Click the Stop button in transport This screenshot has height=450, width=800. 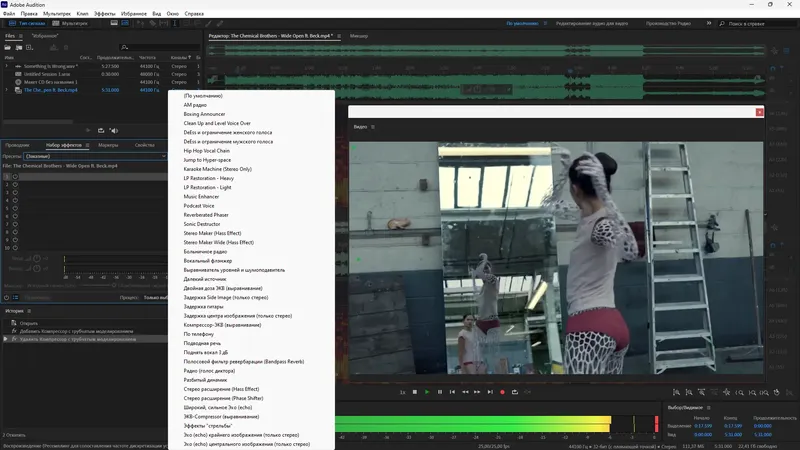tap(415, 392)
